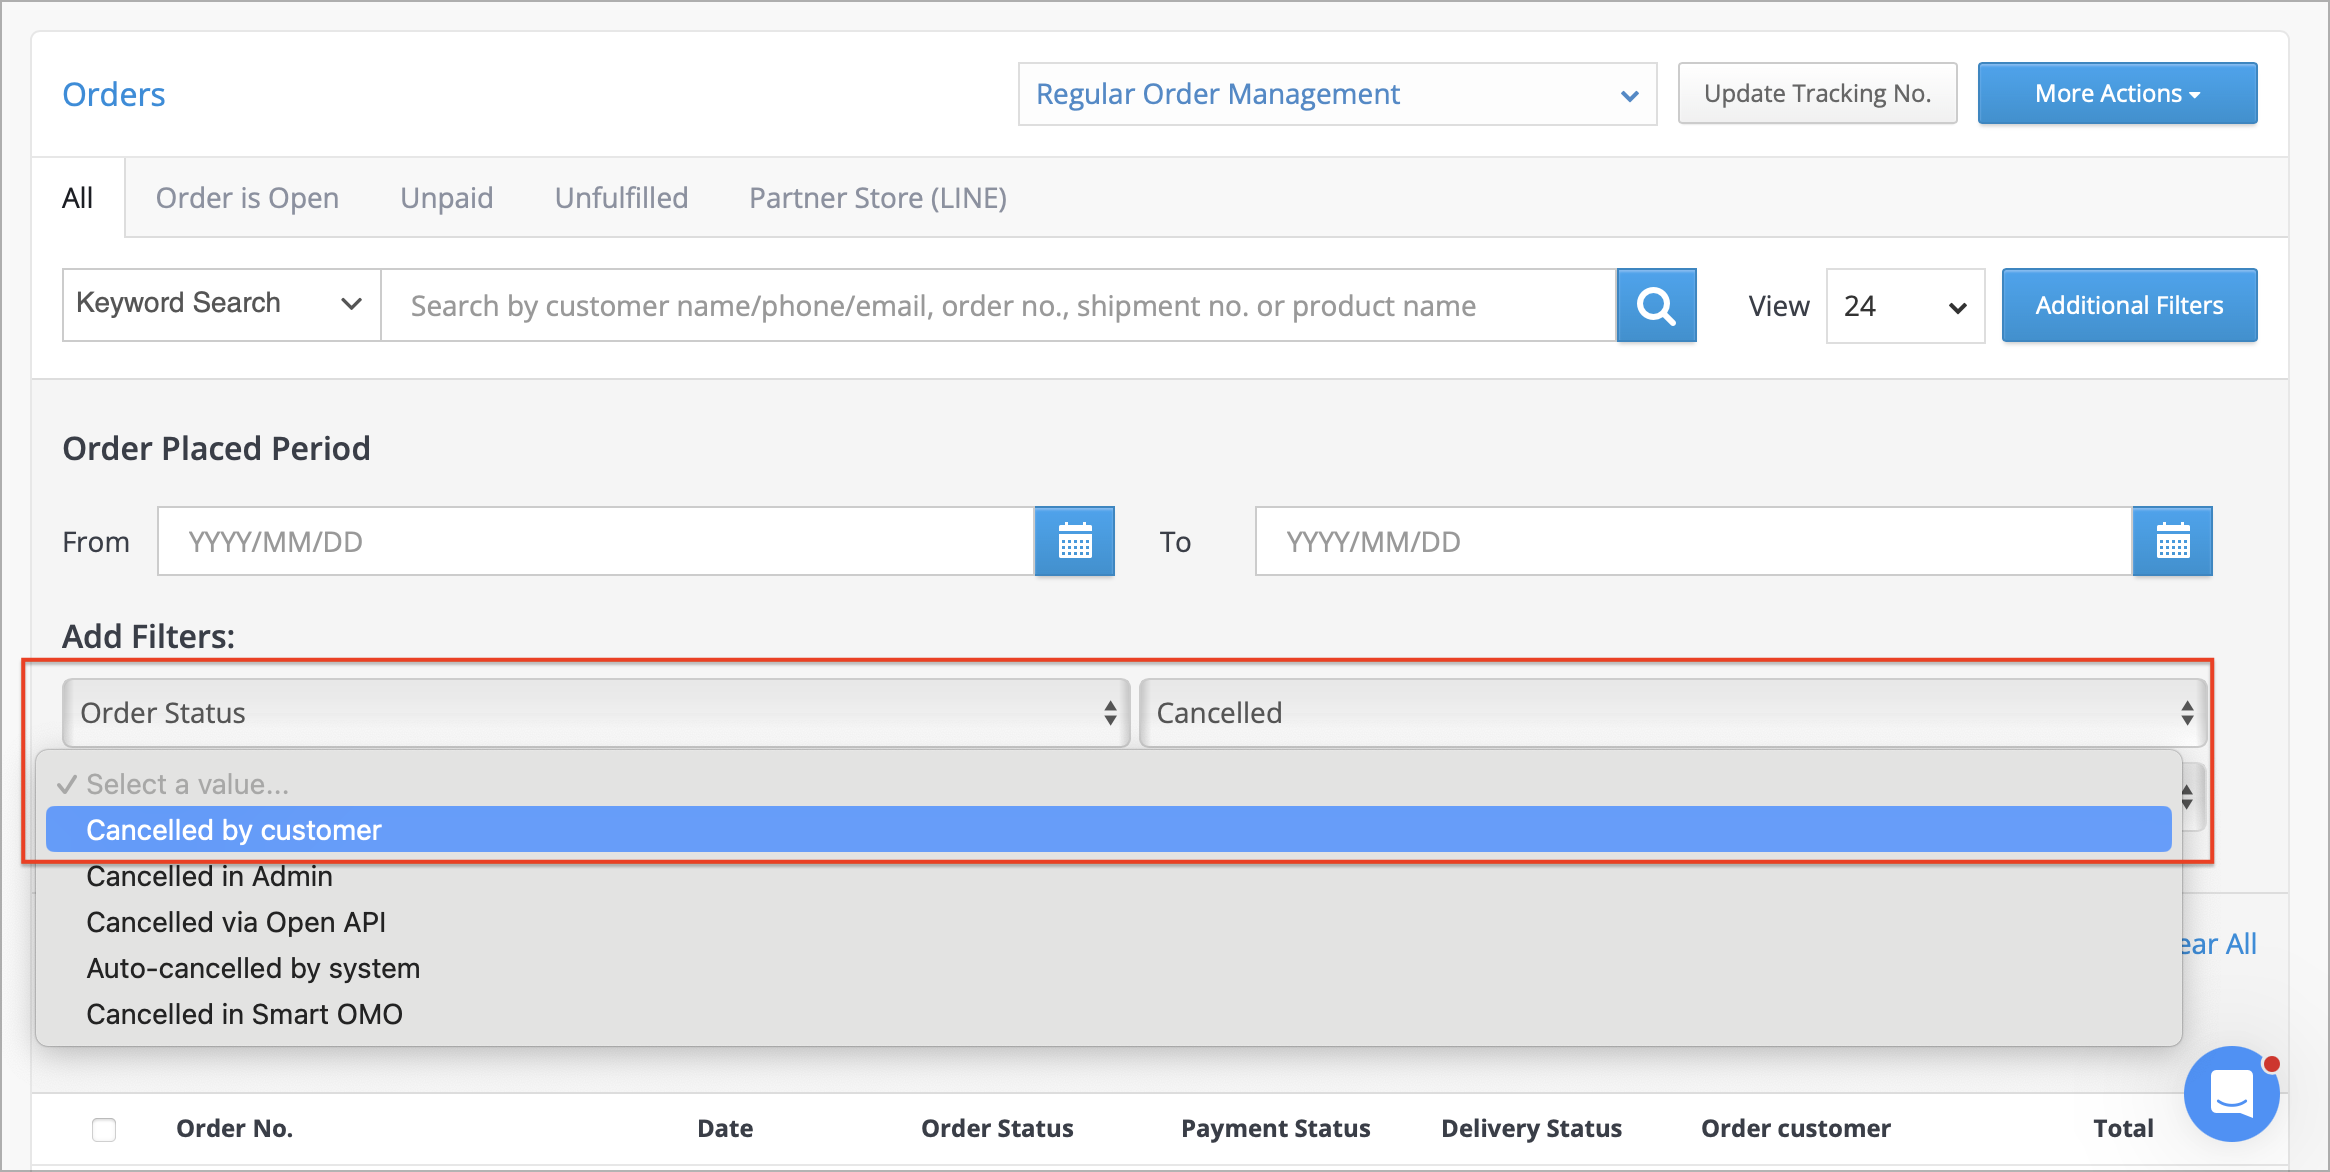This screenshot has width=2330, height=1172.
Task: Click the Payment Status column header
Action: tap(1275, 1128)
